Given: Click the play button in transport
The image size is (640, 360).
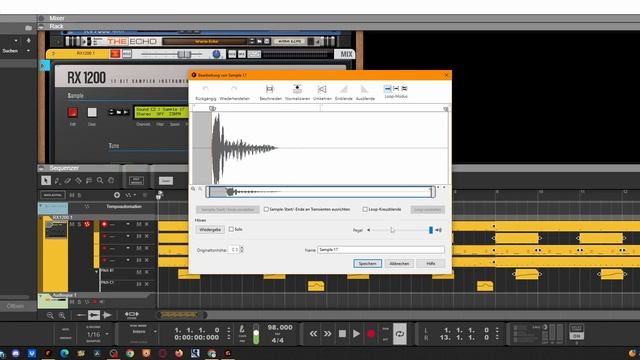Looking at the screenshot, I should (x=356, y=333).
